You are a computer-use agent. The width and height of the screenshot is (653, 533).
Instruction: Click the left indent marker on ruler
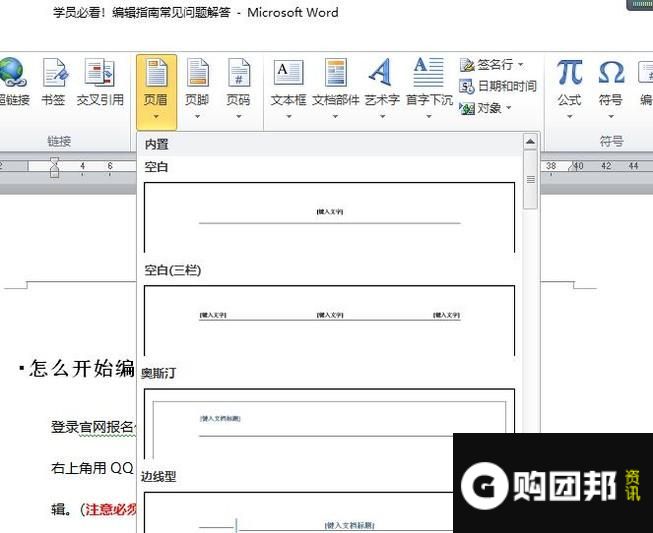pos(54,168)
